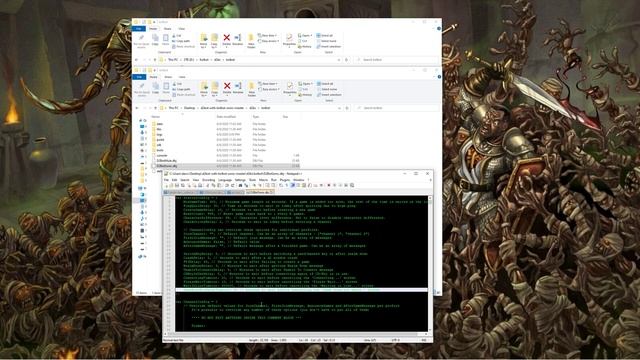Click Properties in the Desktop-path Explorer ribbon

290,89
